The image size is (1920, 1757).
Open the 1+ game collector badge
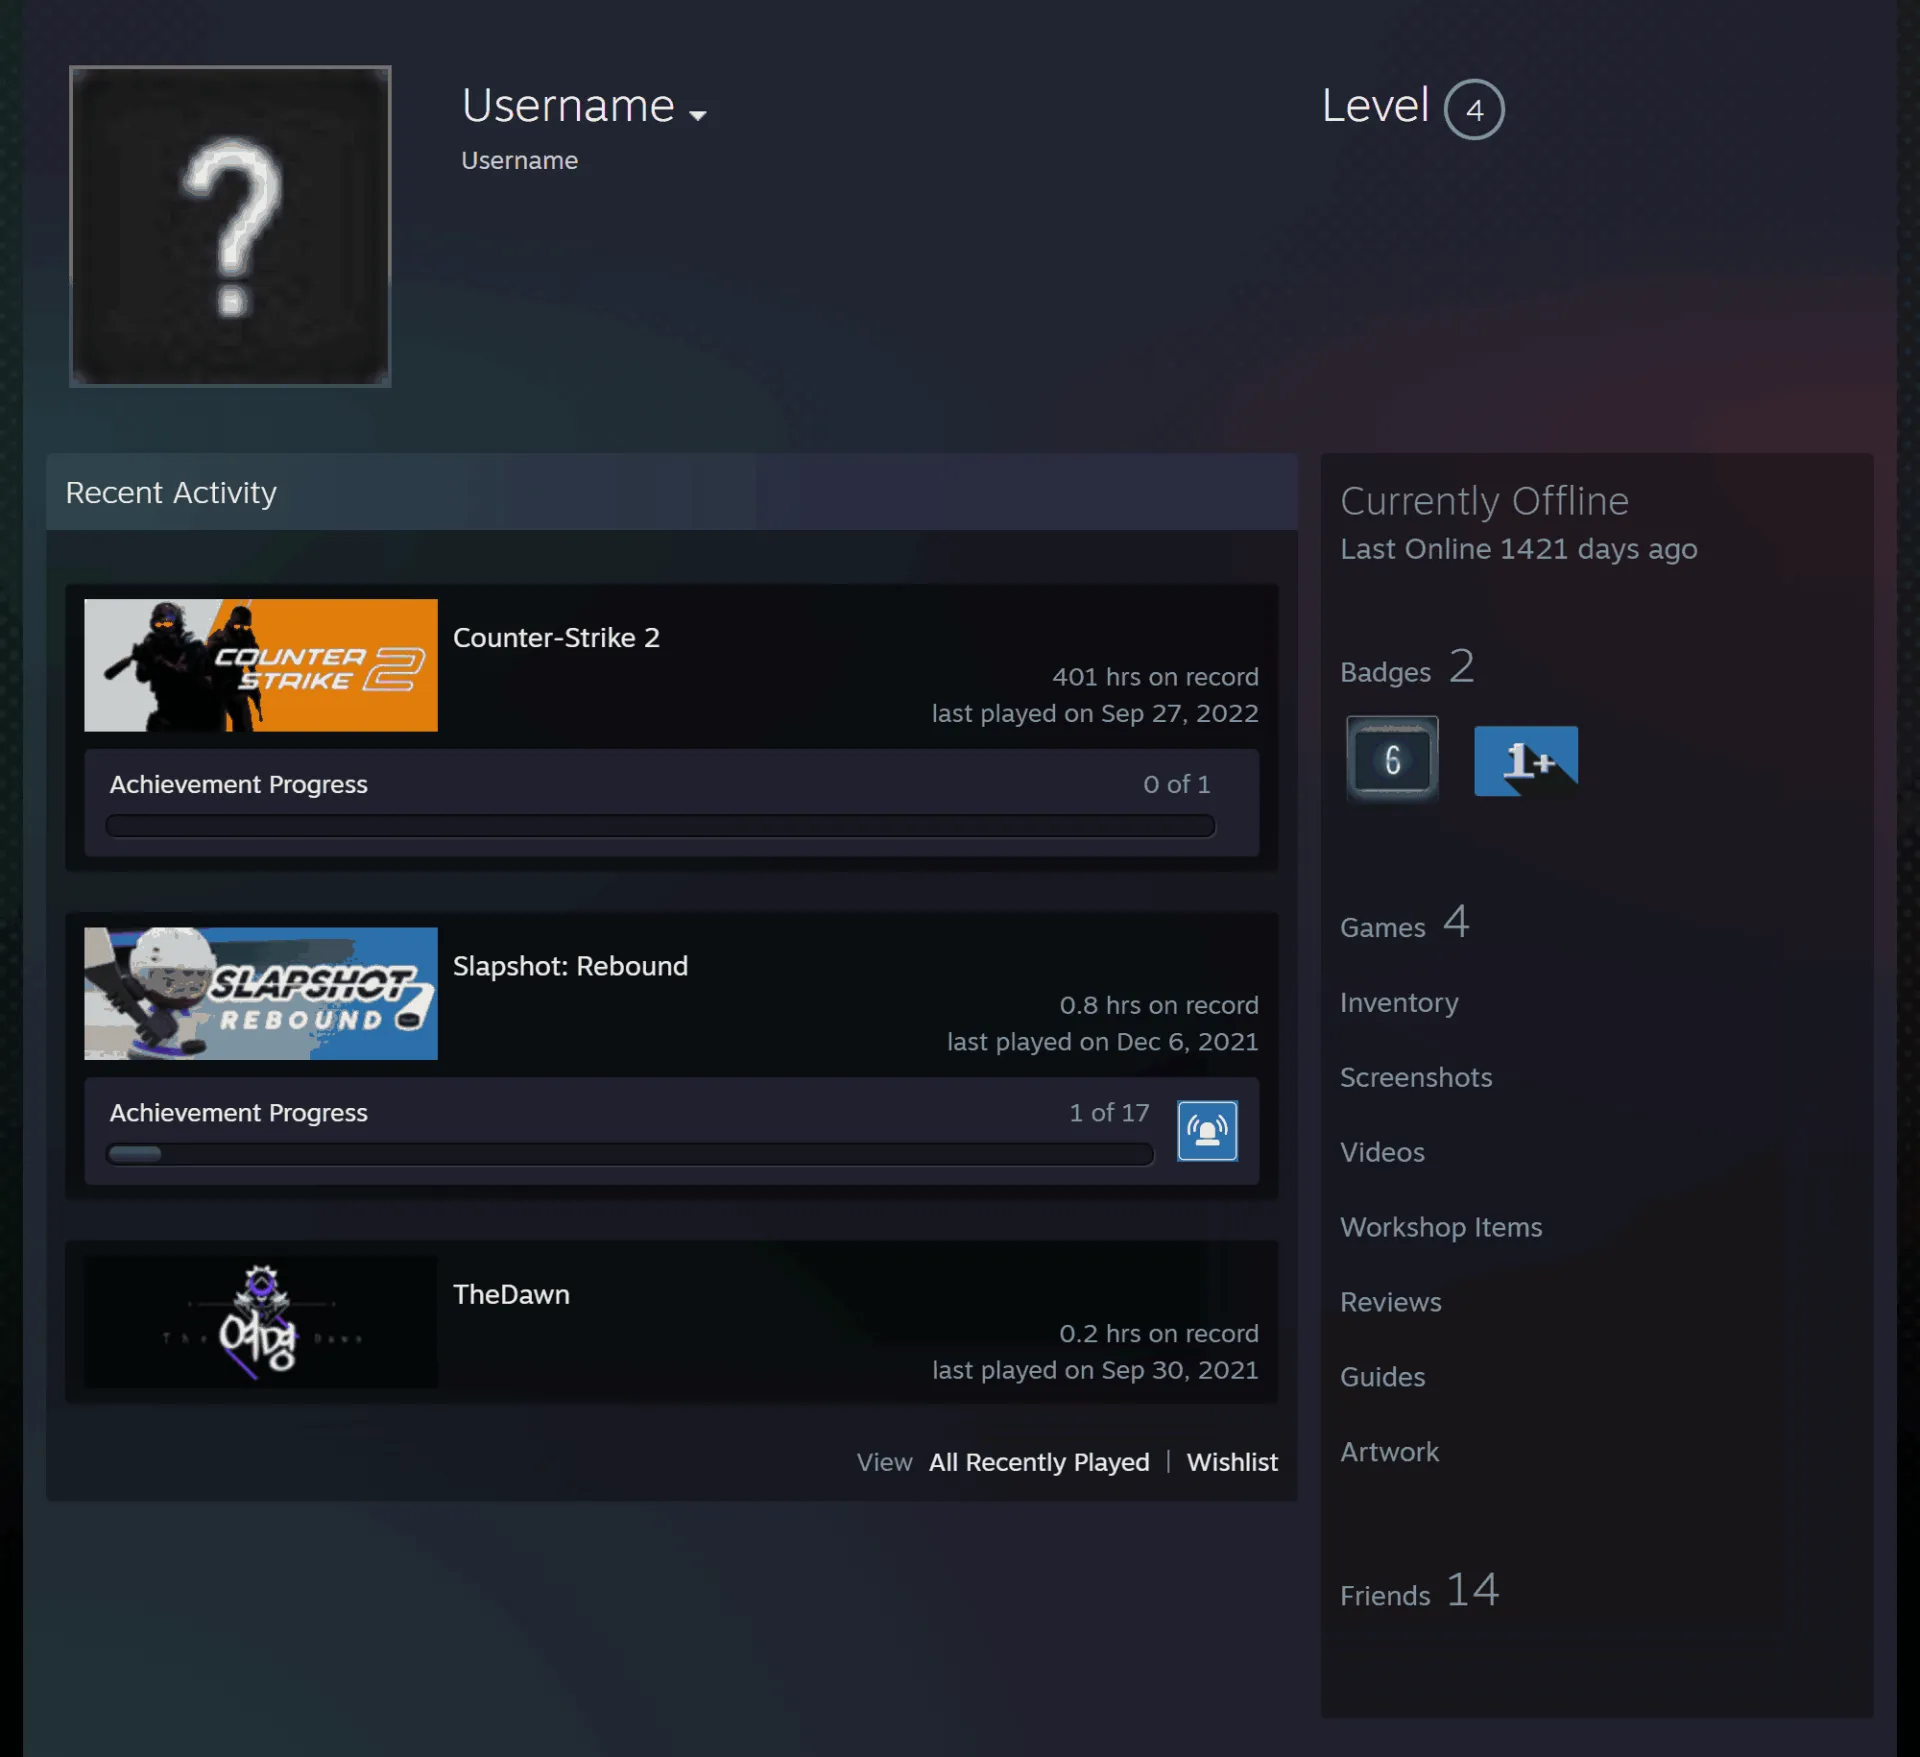(x=1526, y=761)
